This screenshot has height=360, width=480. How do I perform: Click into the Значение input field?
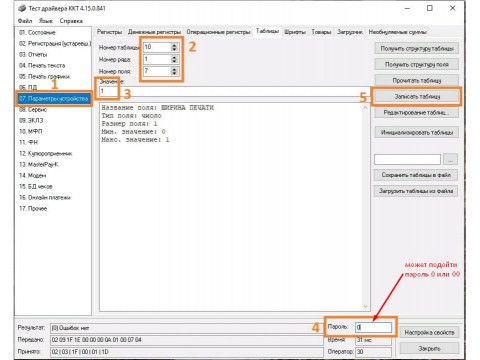[x=234, y=91]
